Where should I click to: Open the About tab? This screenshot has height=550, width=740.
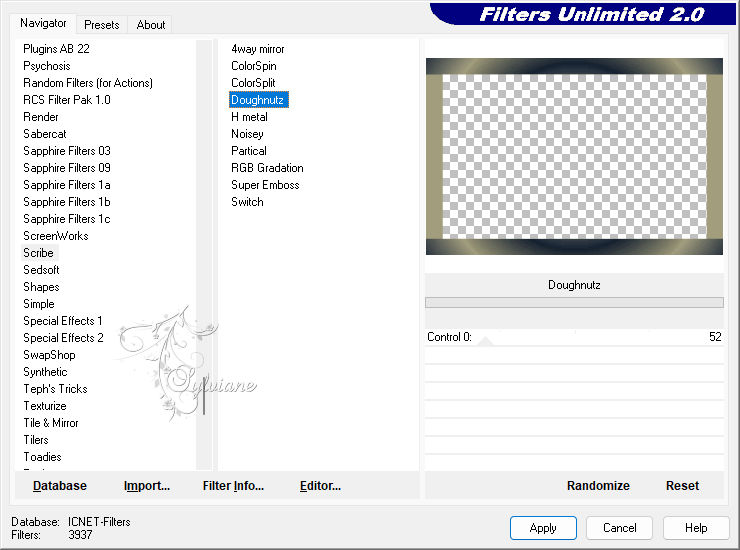pyautogui.click(x=151, y=25)
